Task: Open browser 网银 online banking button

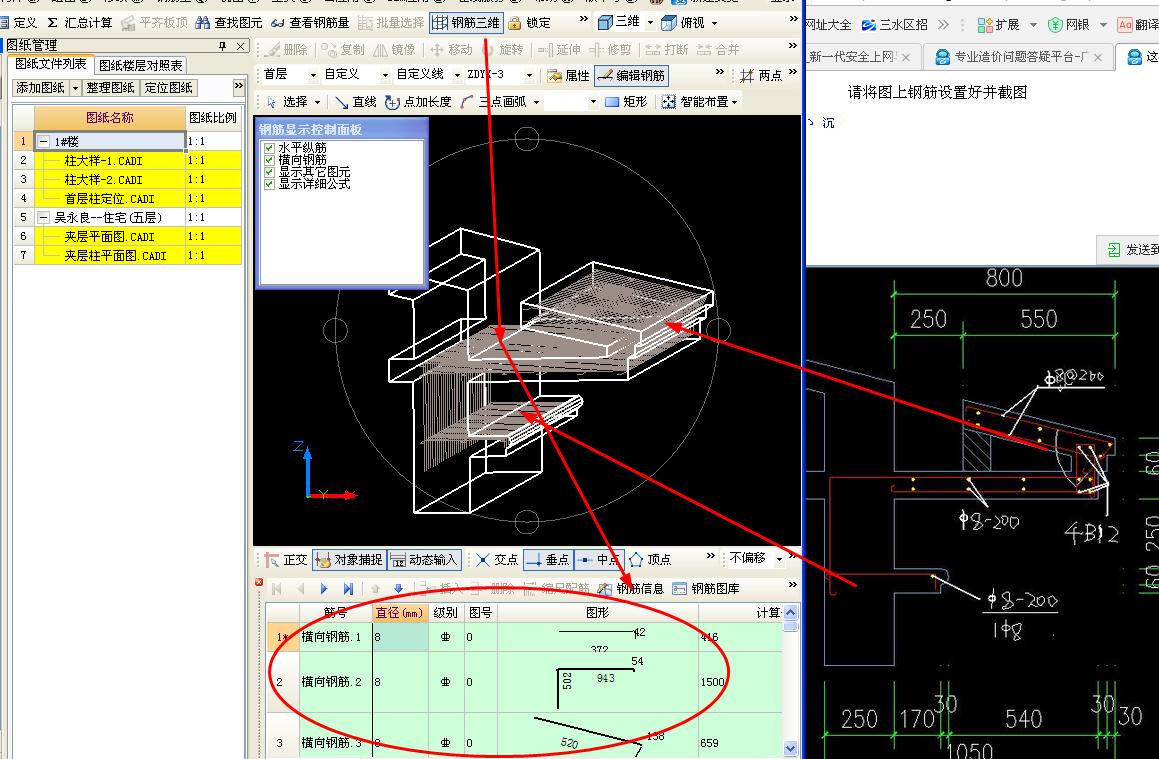Action: tap(1069, 24)
